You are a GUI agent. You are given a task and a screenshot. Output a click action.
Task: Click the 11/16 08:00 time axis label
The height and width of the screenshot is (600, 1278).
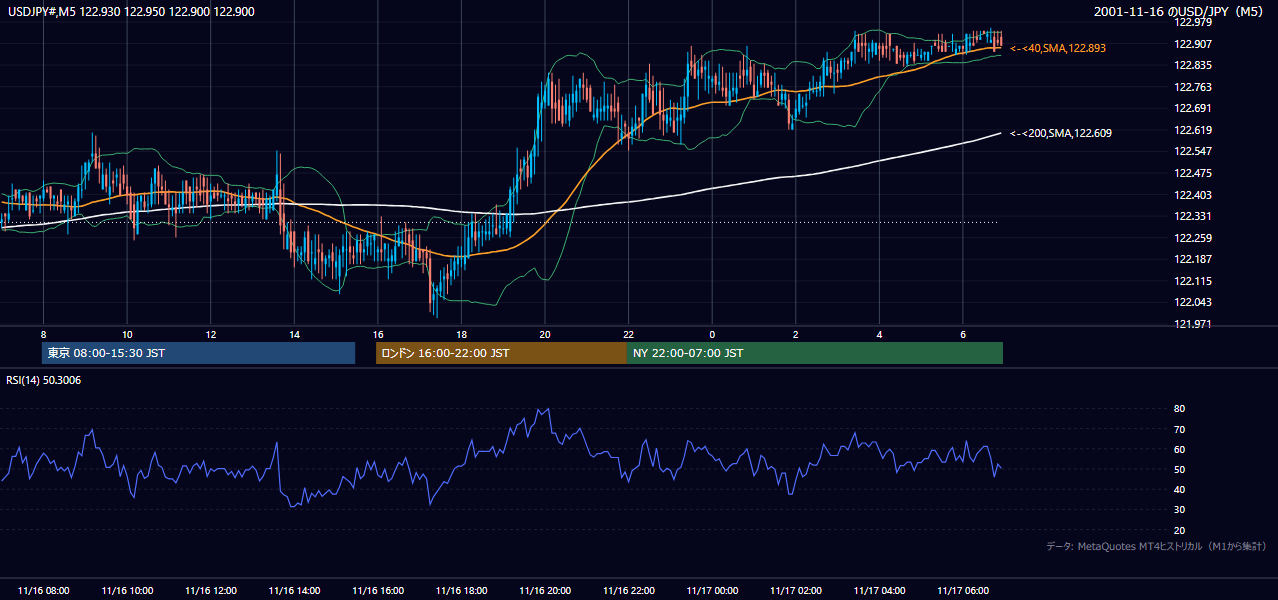tap(43, 591)
